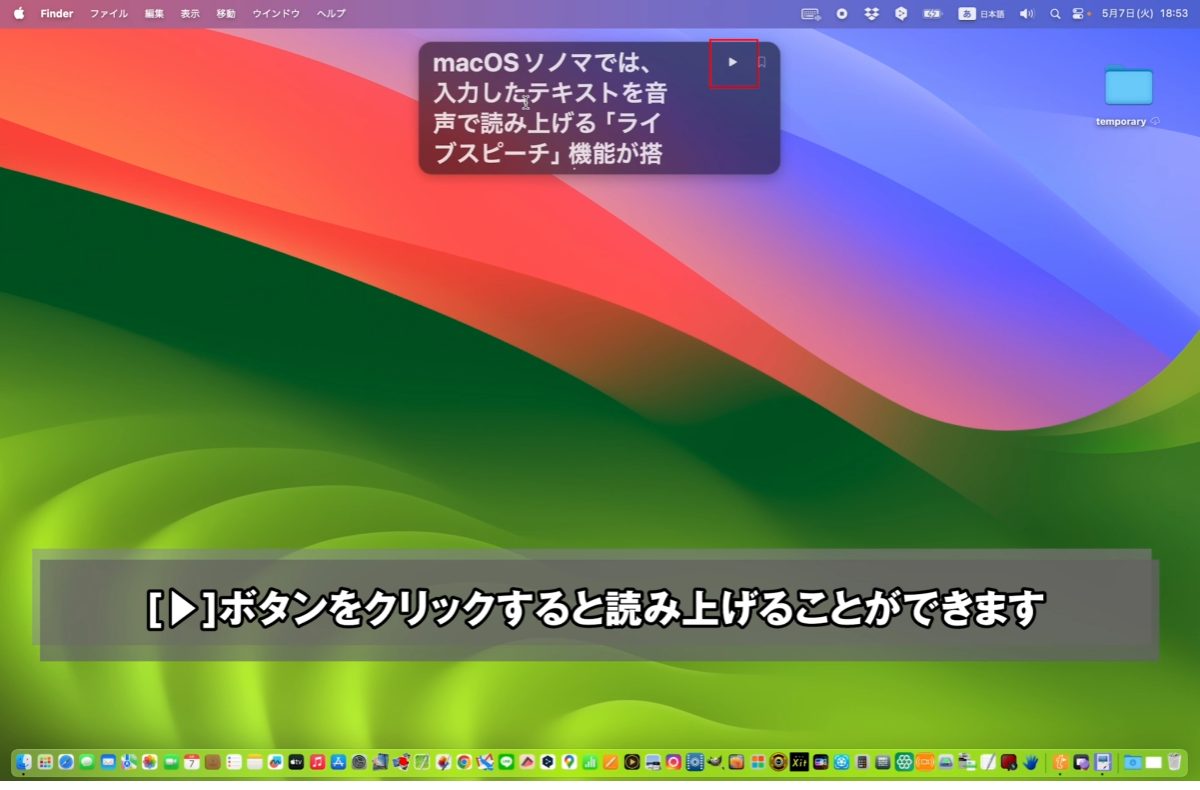Open Music from the Dock
Image resolution: width=1200 pixels, height=790 pixels.
click(317, 762)
